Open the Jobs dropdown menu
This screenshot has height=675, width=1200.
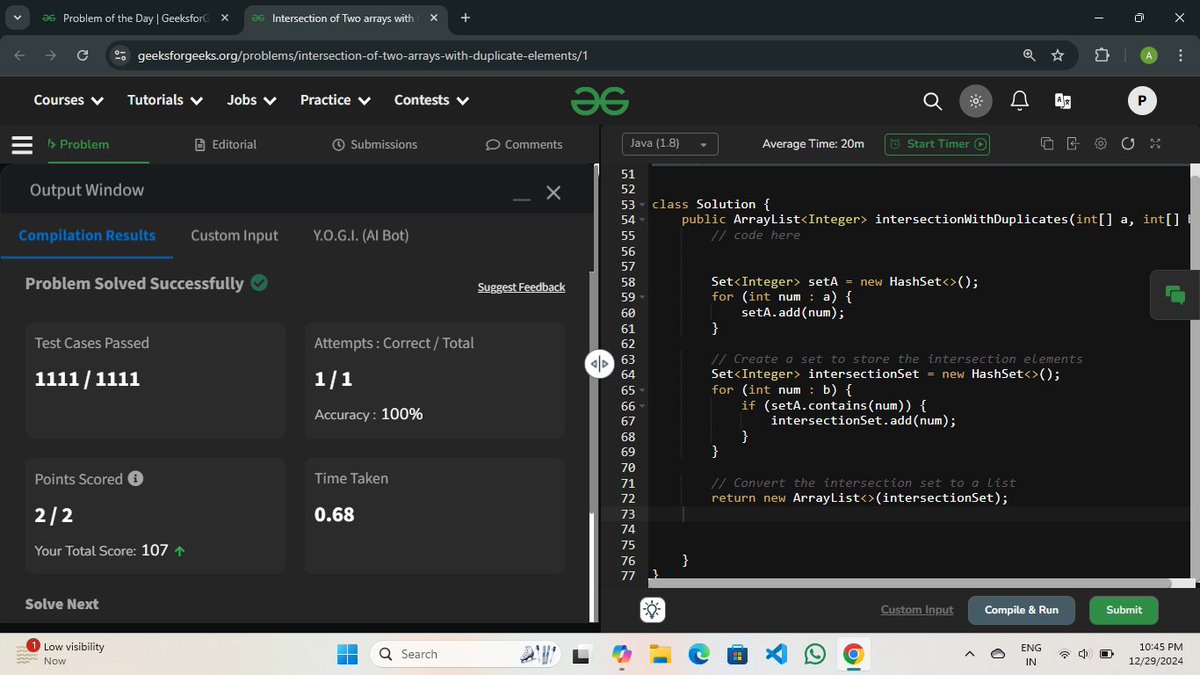(x=251, y=100)
